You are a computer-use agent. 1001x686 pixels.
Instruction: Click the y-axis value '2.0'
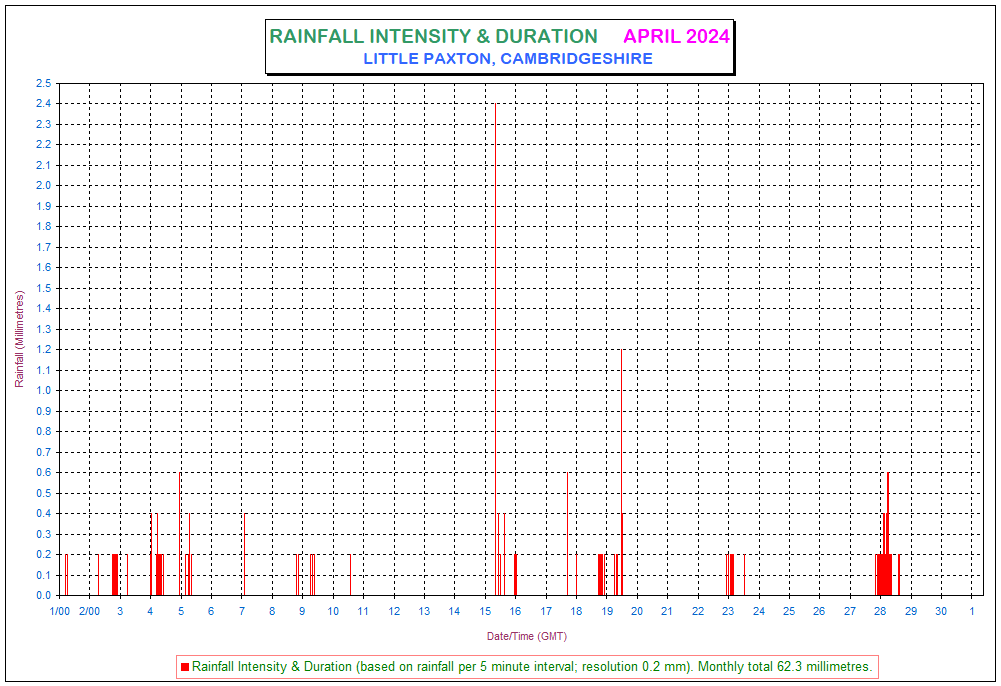tap(43, 186)
